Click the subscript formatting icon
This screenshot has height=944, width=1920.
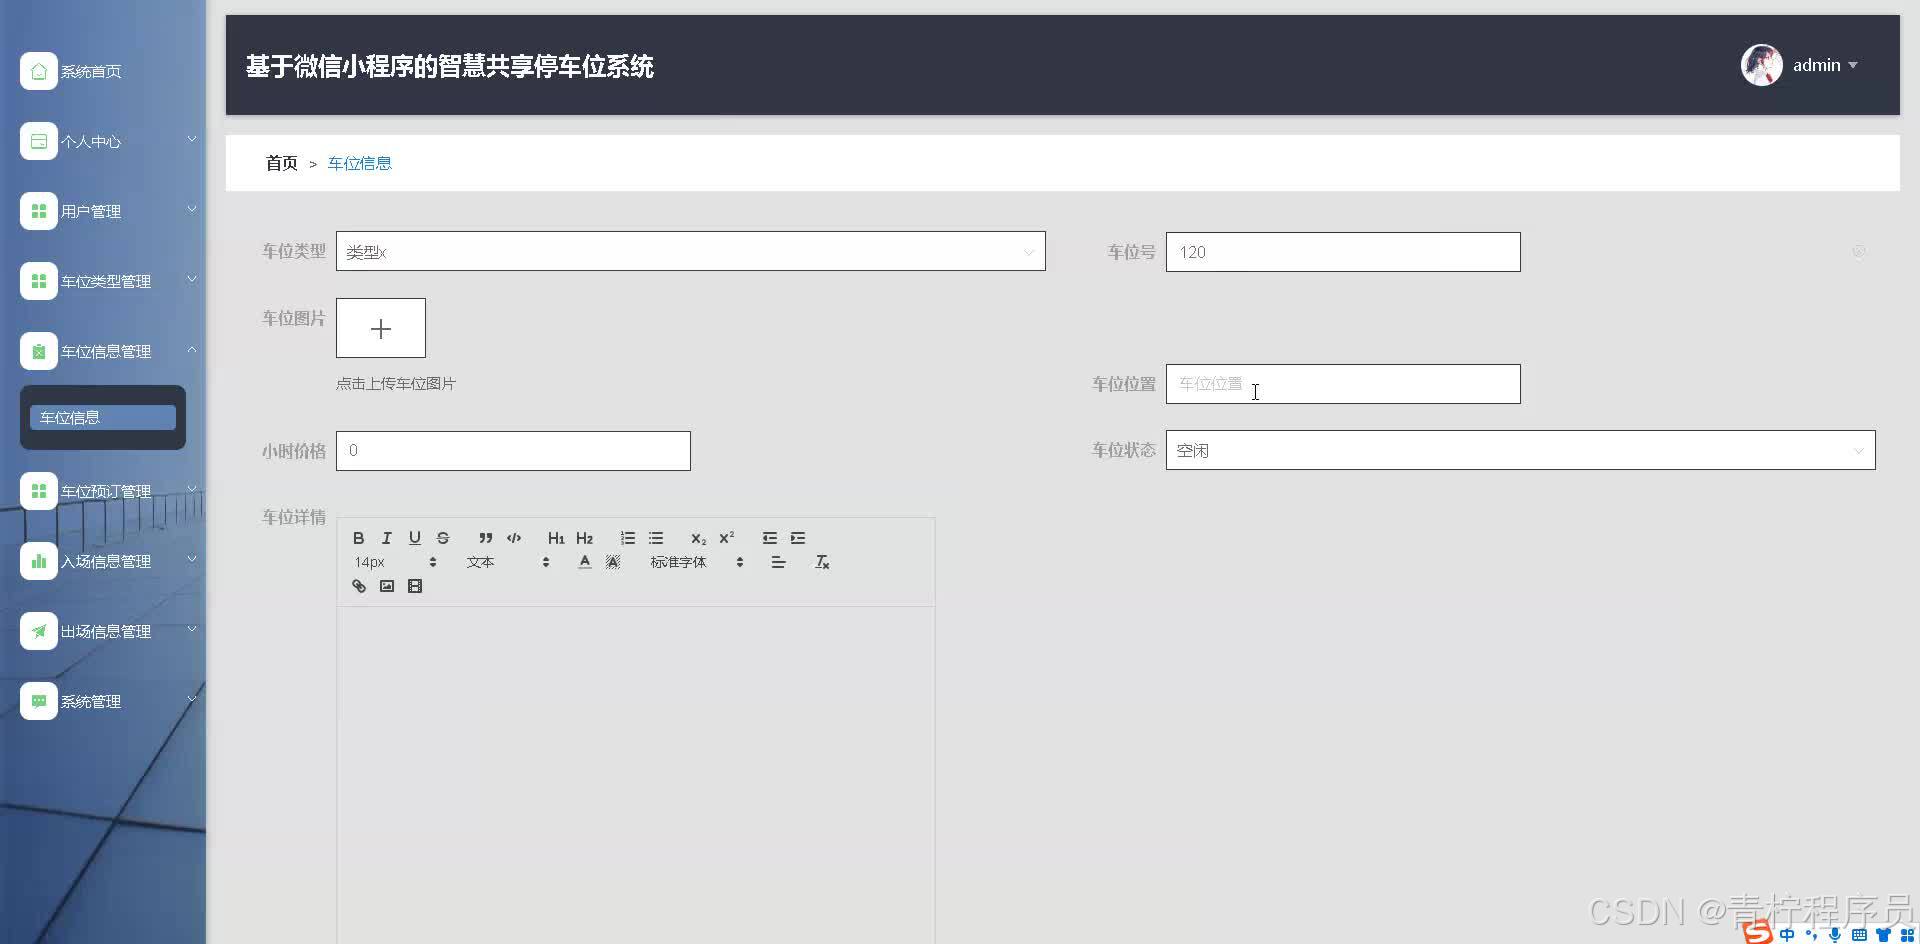(697, 538)
